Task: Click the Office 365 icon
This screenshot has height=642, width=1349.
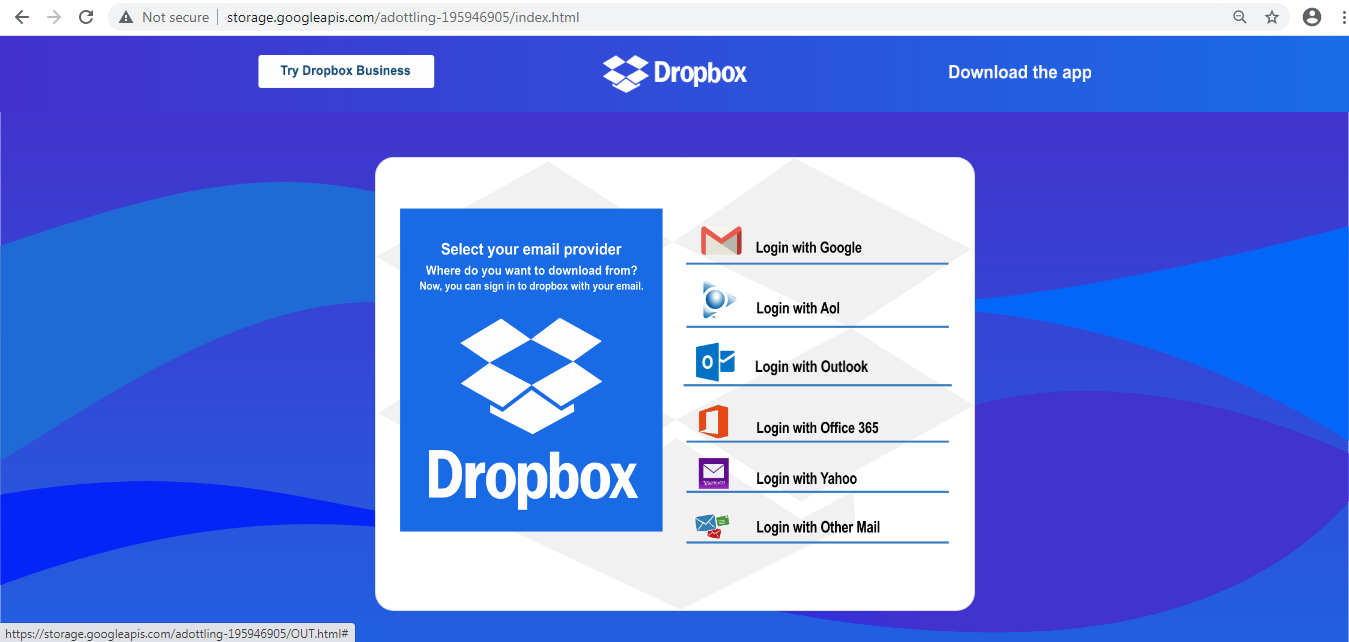Action: [714, 422]
